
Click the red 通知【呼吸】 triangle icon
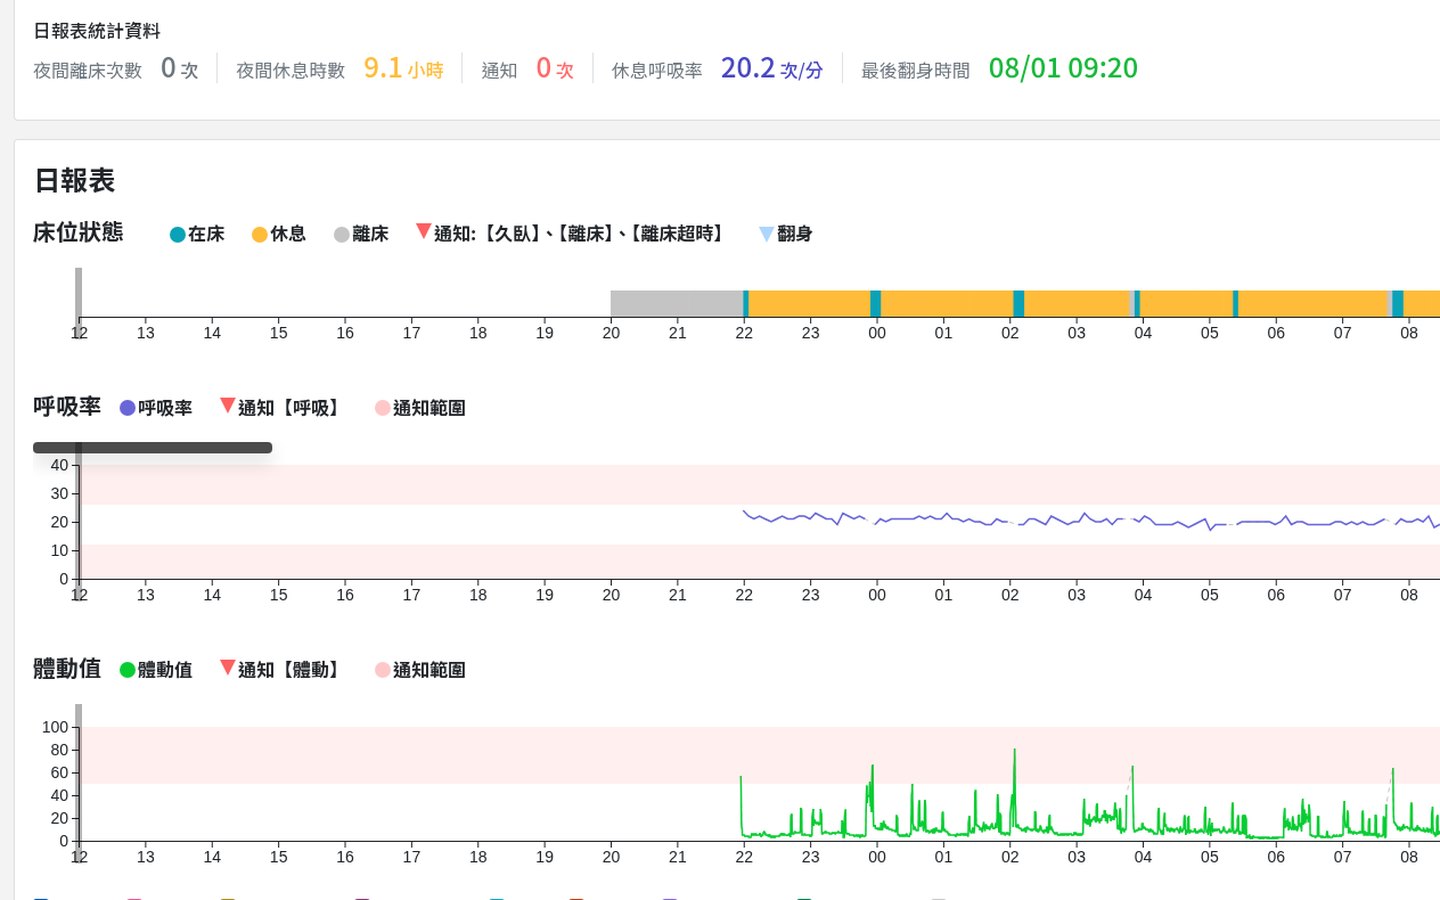[x=227, y=406]
